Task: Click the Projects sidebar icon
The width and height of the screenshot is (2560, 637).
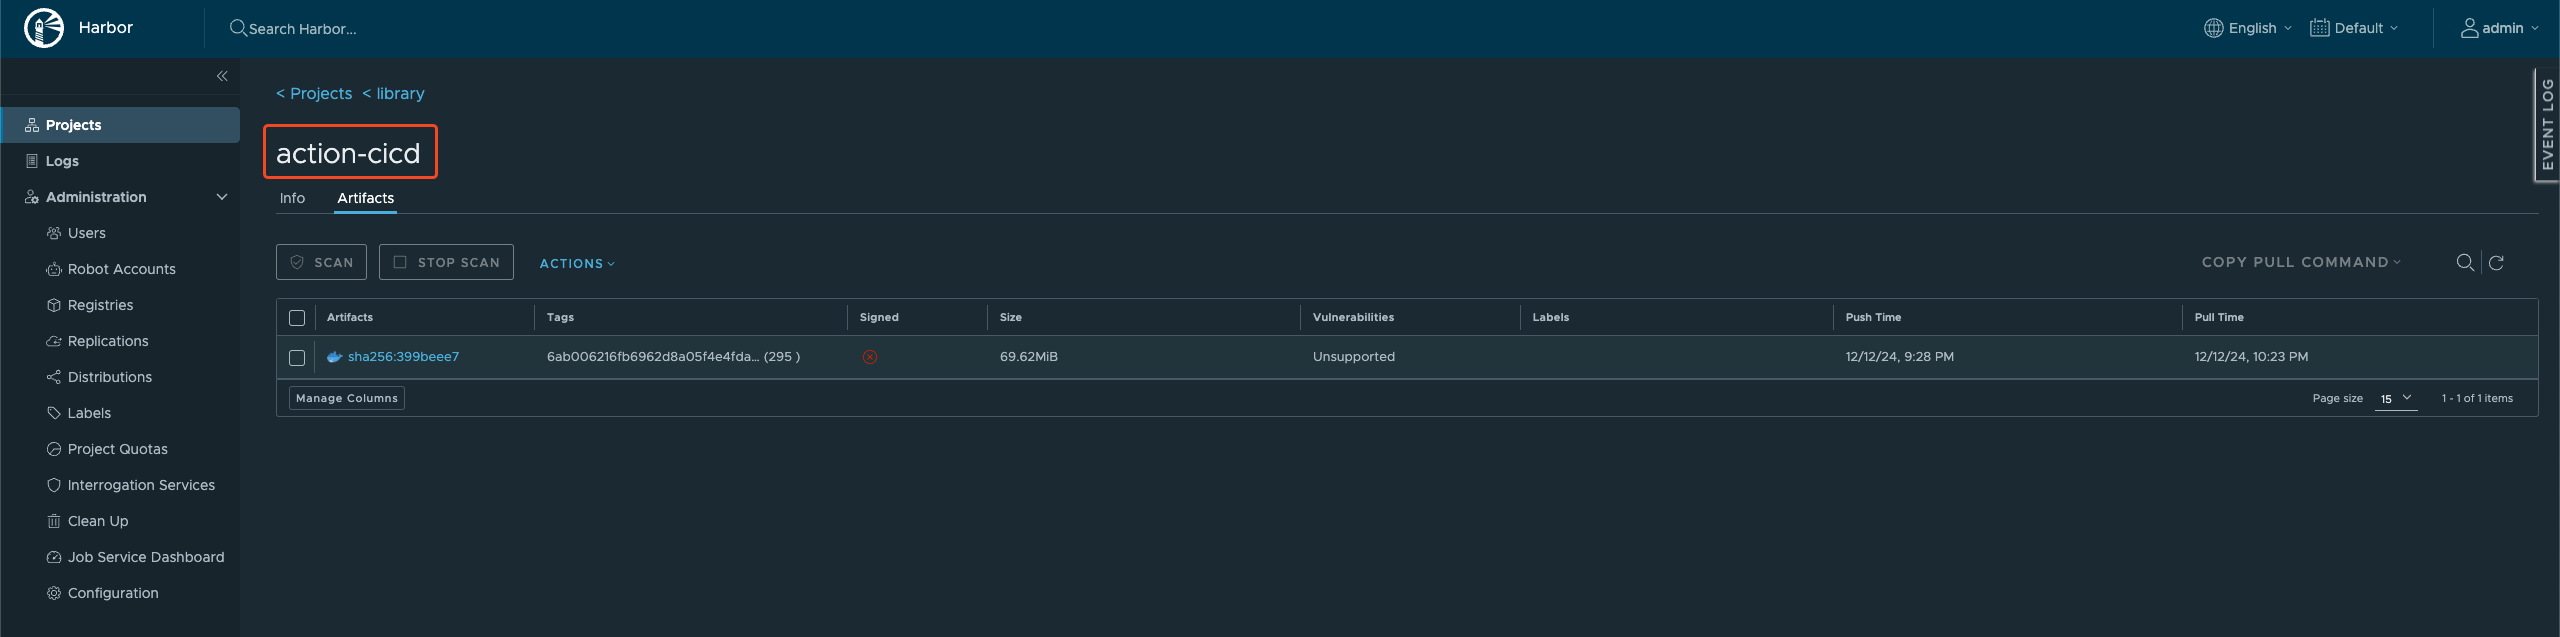Action: 32,125
